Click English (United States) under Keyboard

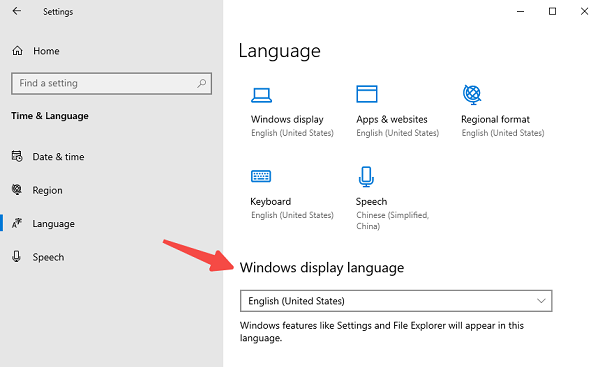click(292, 215)
